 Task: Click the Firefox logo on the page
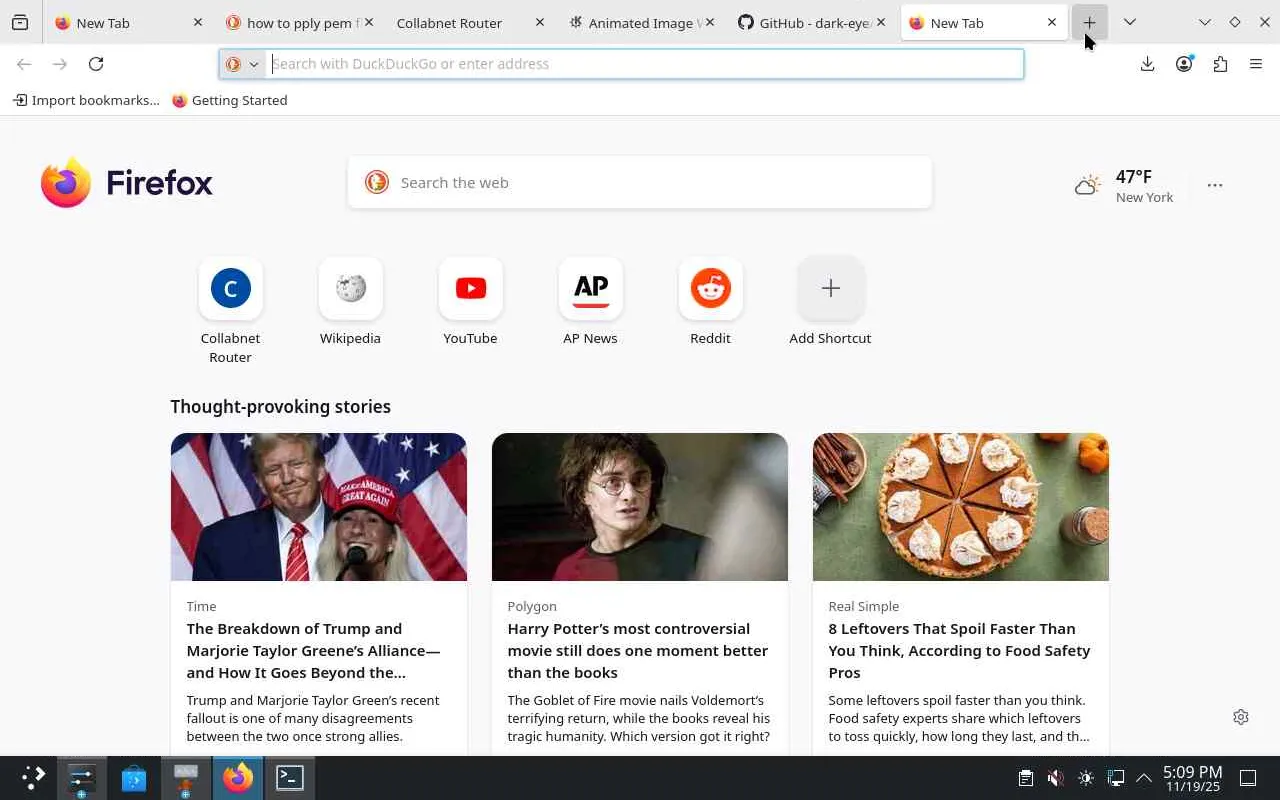127,183
